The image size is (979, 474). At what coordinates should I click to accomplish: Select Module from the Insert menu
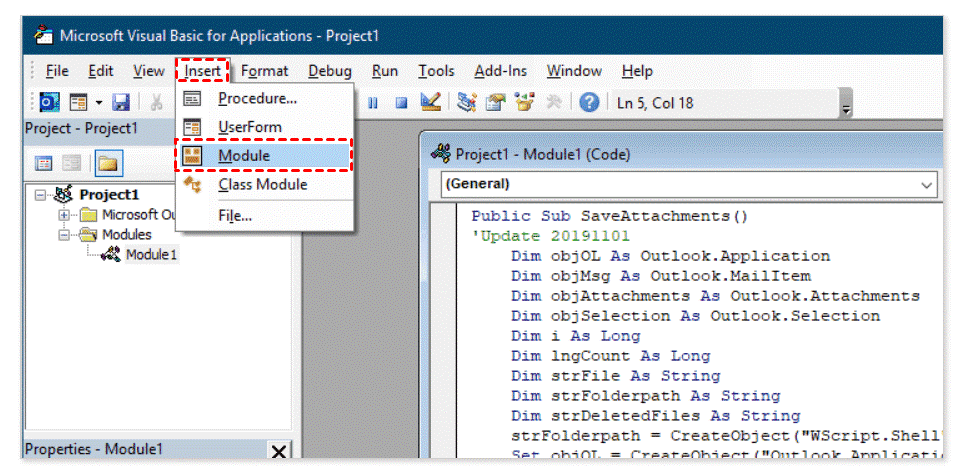pyautogui.click(x=244, y=156)
